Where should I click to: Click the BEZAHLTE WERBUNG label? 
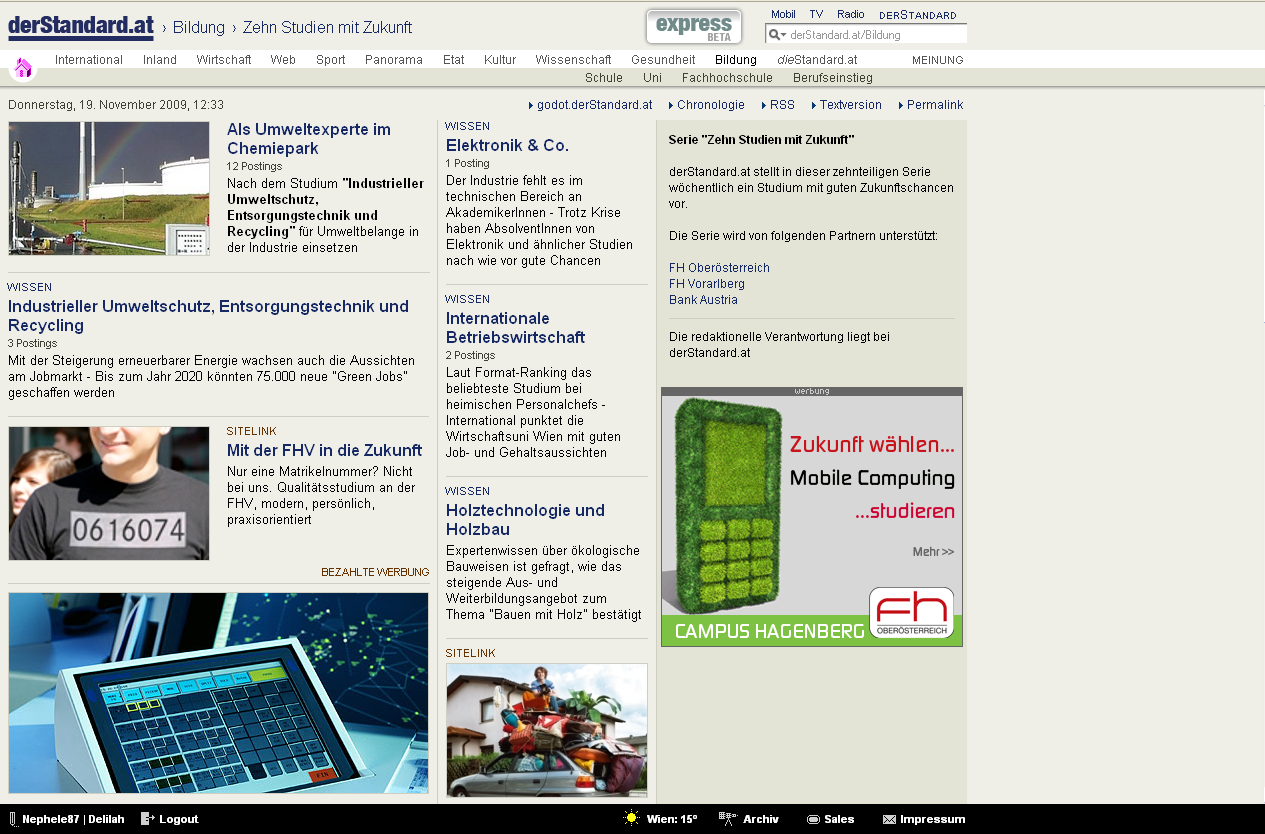point(375,572)
